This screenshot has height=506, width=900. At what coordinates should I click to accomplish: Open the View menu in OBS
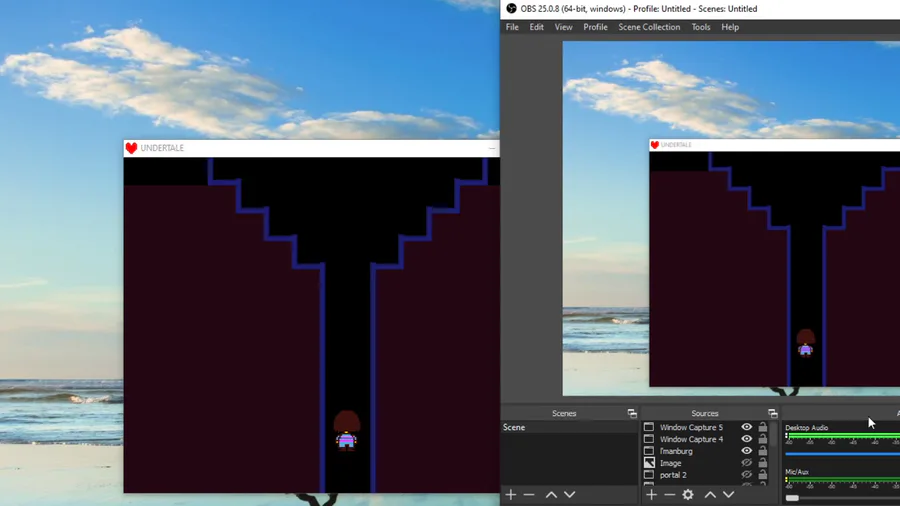564,27
